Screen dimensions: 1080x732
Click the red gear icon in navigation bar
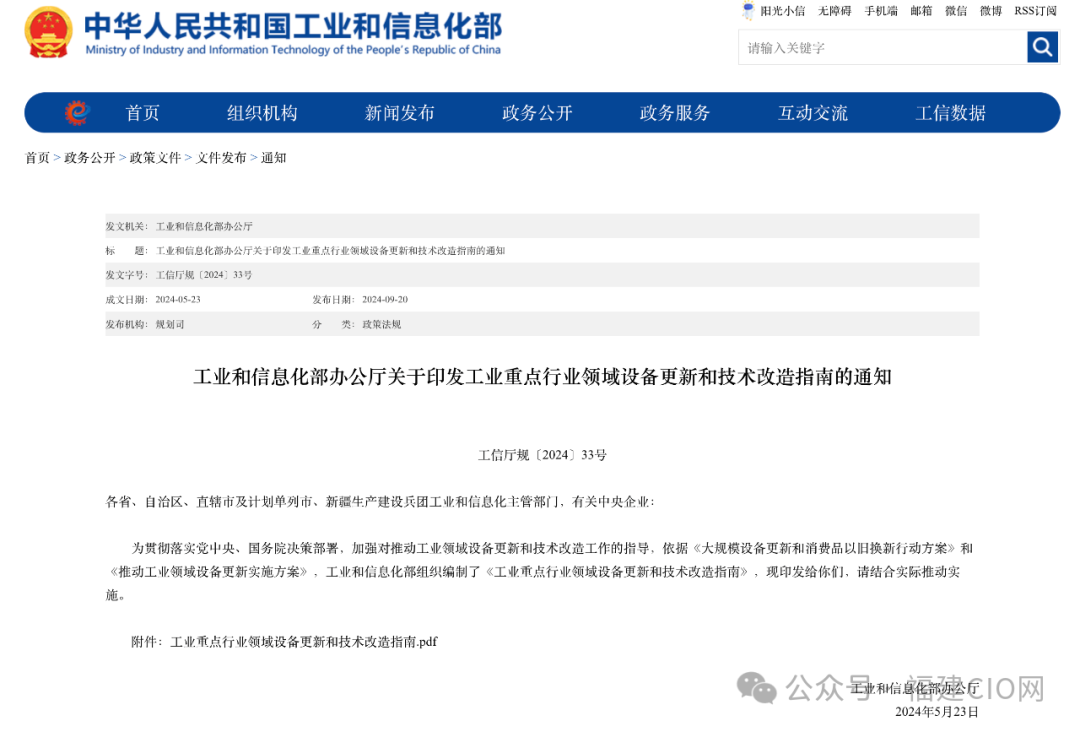coord(77,113)
